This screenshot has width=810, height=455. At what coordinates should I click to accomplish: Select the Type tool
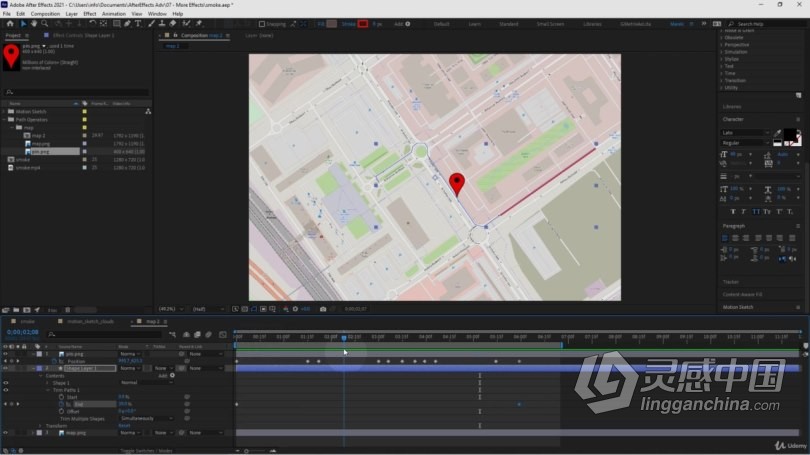(x=138, y=24)
